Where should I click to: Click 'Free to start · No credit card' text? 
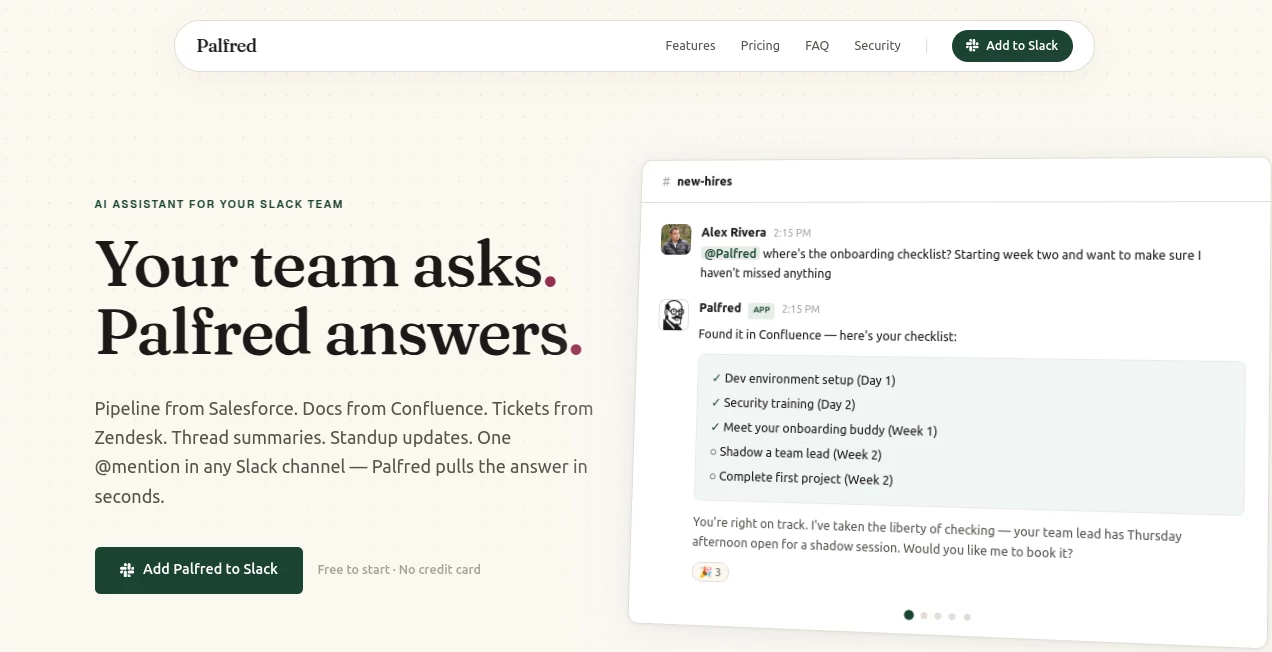(399, 570)
